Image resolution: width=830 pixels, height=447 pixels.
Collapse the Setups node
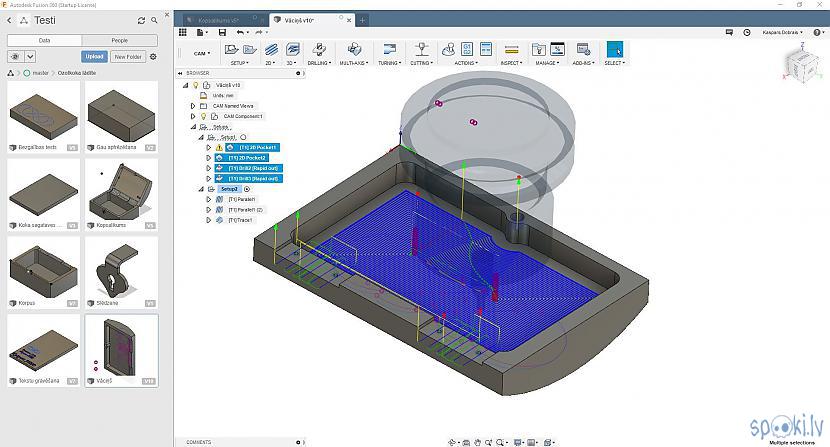click(193, 127)
